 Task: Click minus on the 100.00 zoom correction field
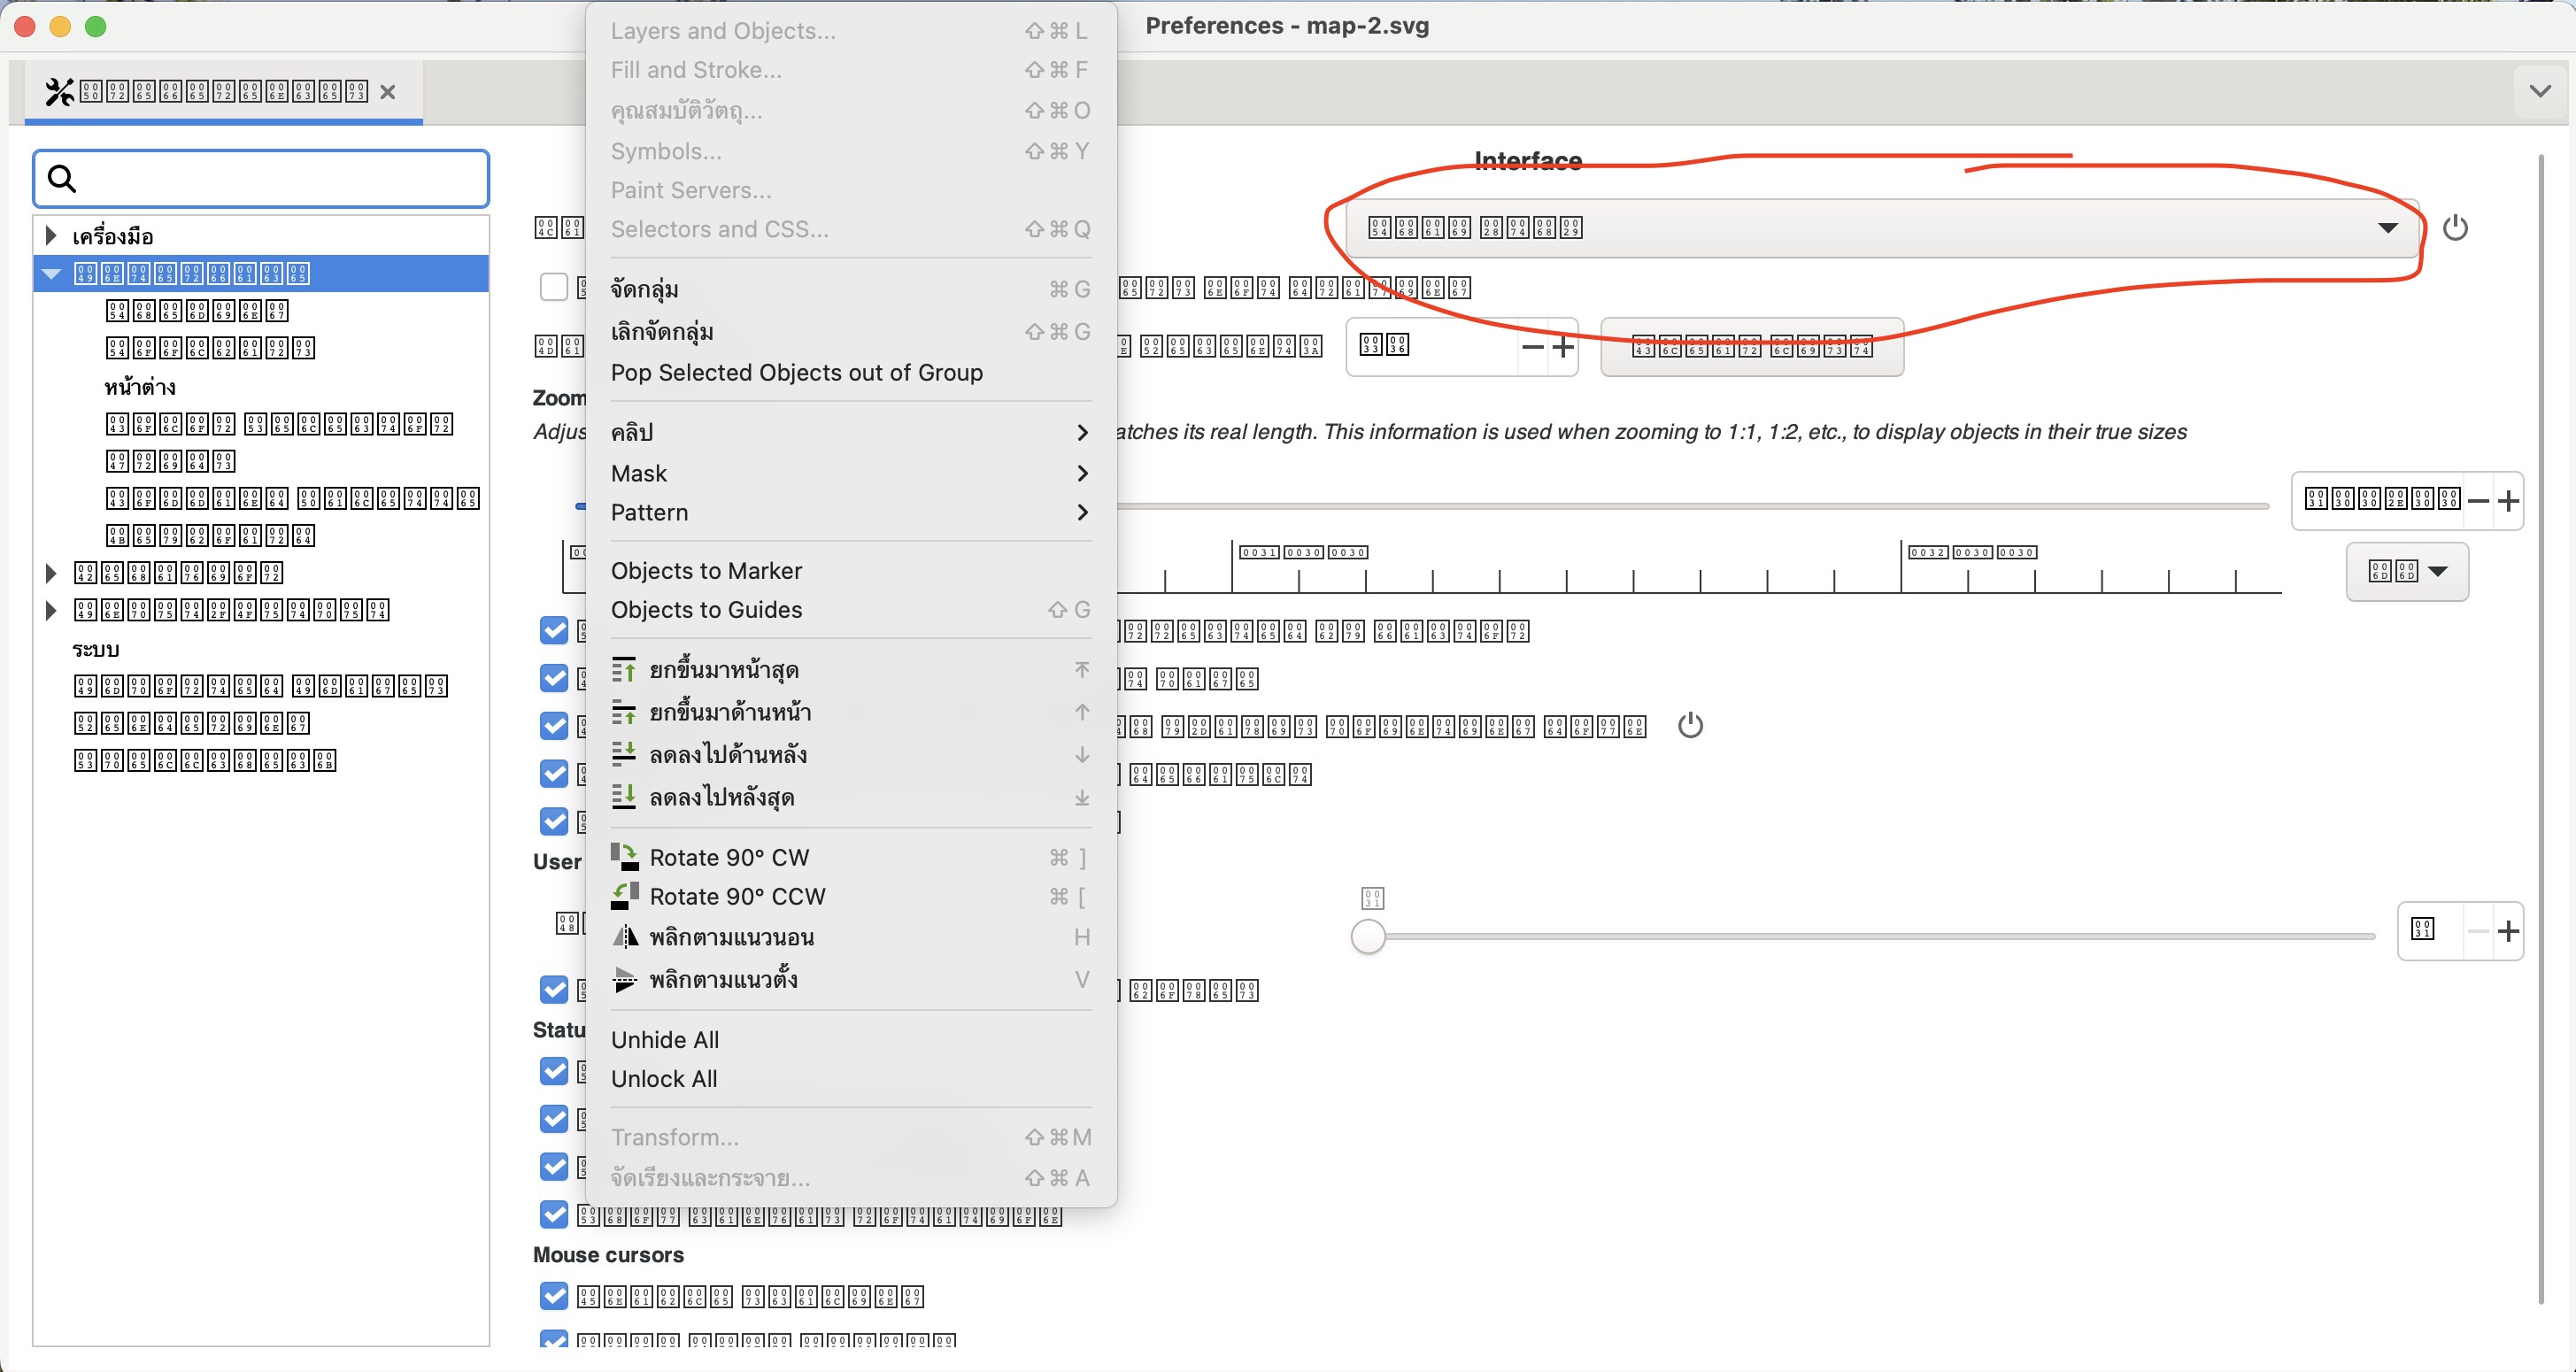click(2478, 500)
